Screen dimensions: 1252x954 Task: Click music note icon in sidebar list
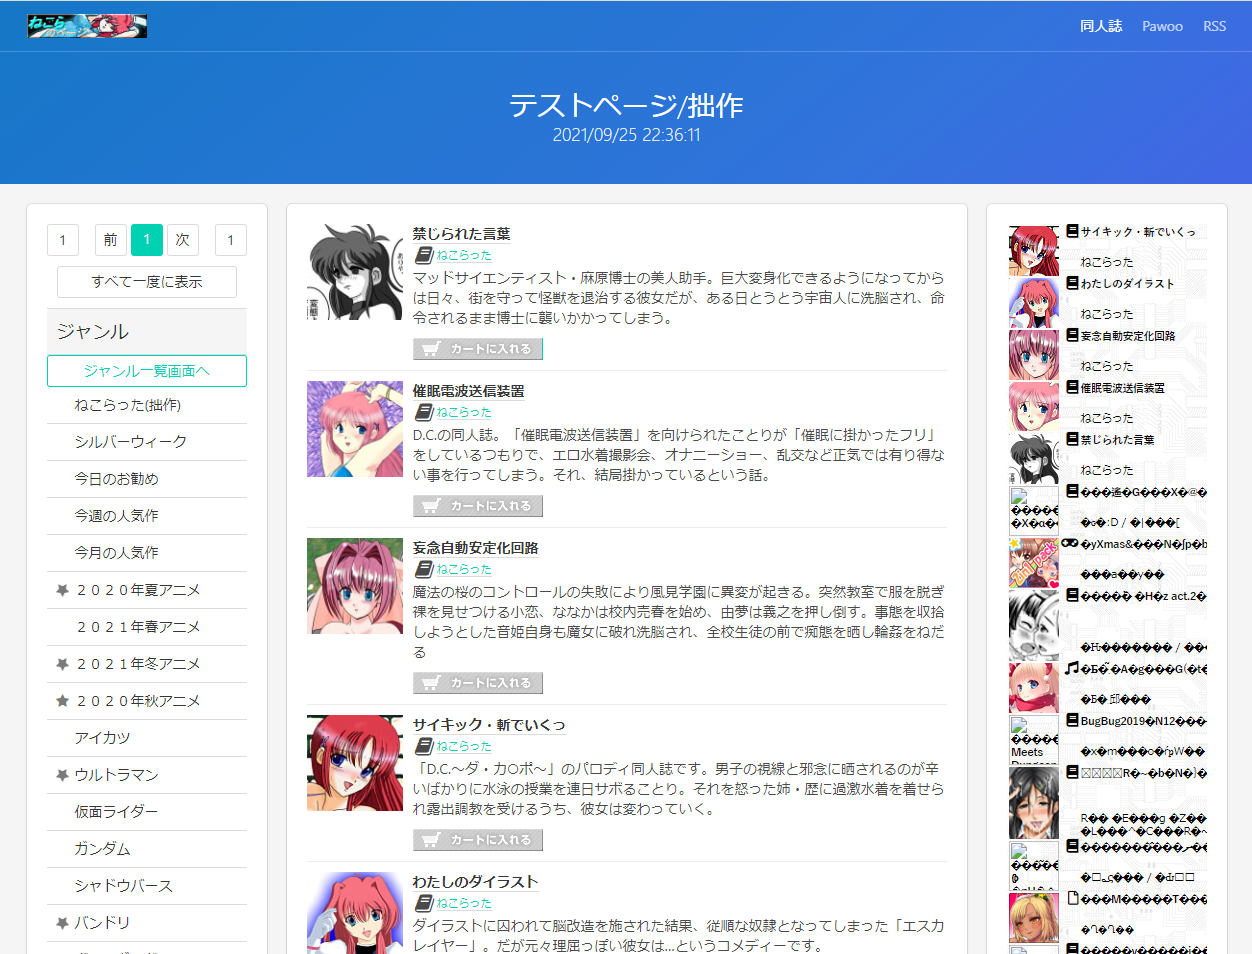(x=1072, y=668)
